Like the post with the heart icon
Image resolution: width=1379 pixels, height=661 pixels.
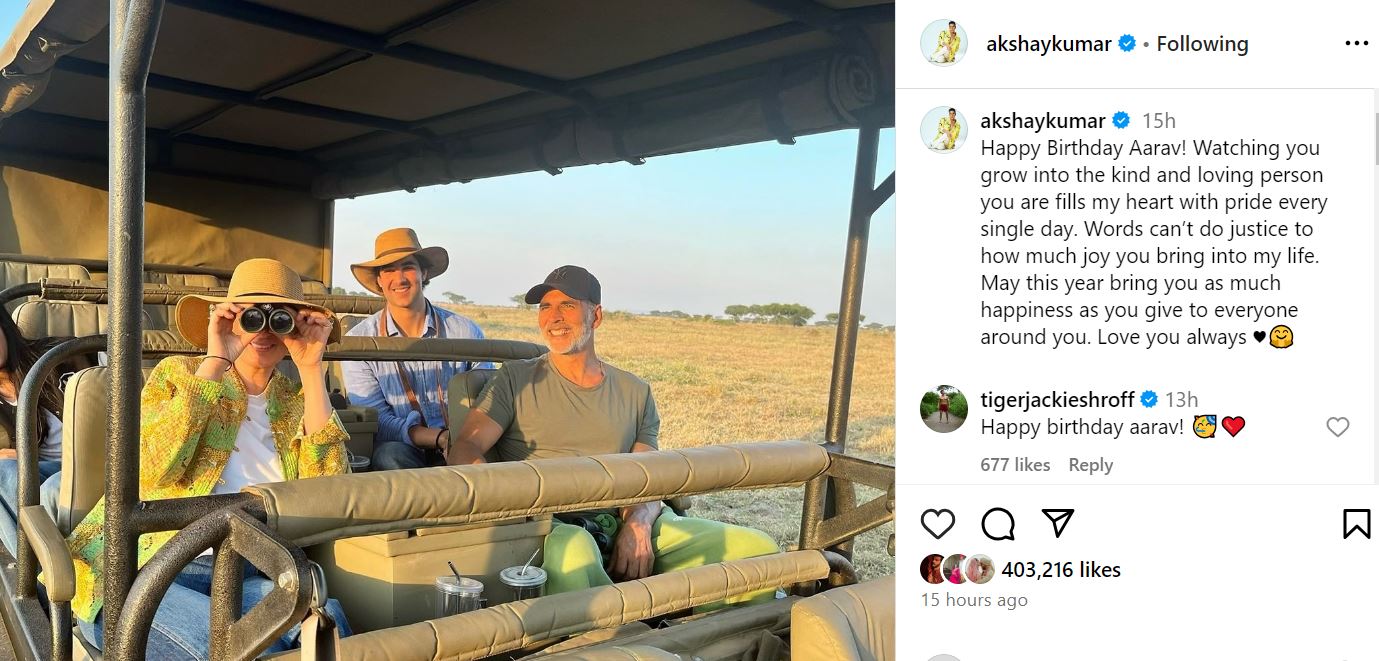[x=937, y=524]
